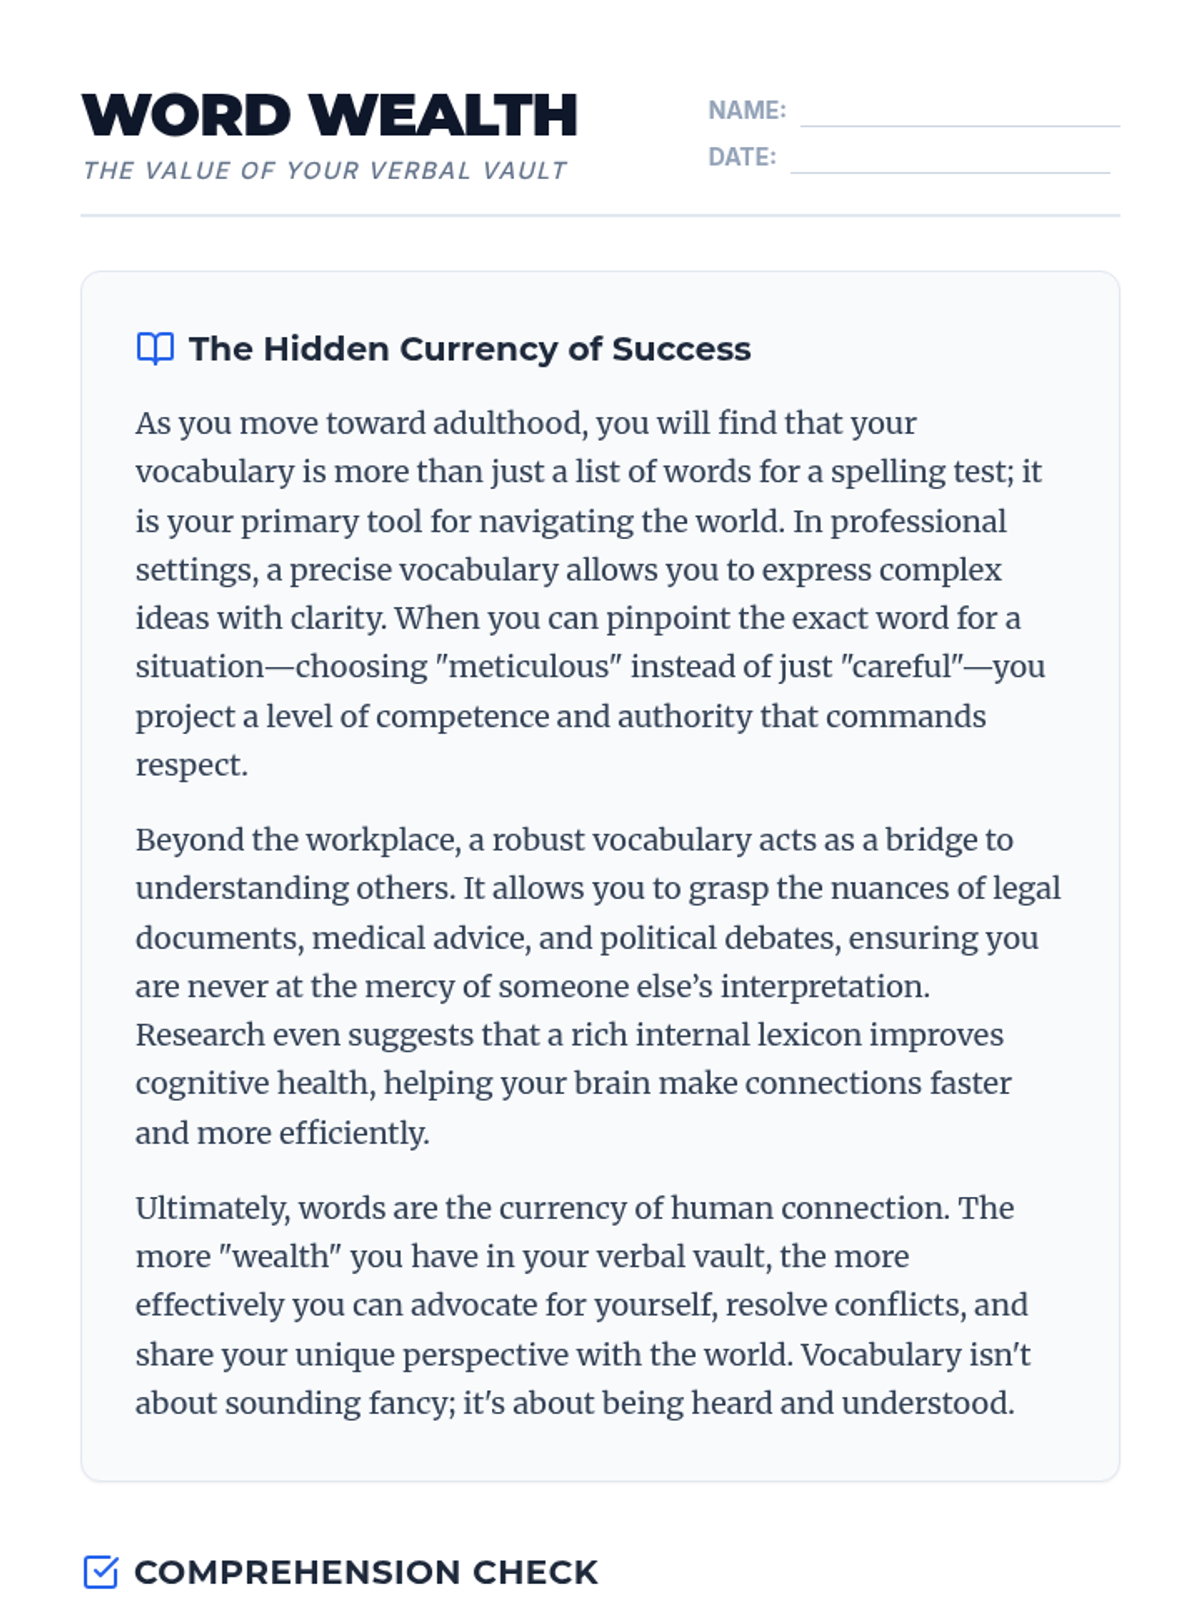The image size is (1200, 1600).
Task: Click the paragraph starting "As you move toward adulthood"
Action: pyautogui.click(x=590, y=593)
